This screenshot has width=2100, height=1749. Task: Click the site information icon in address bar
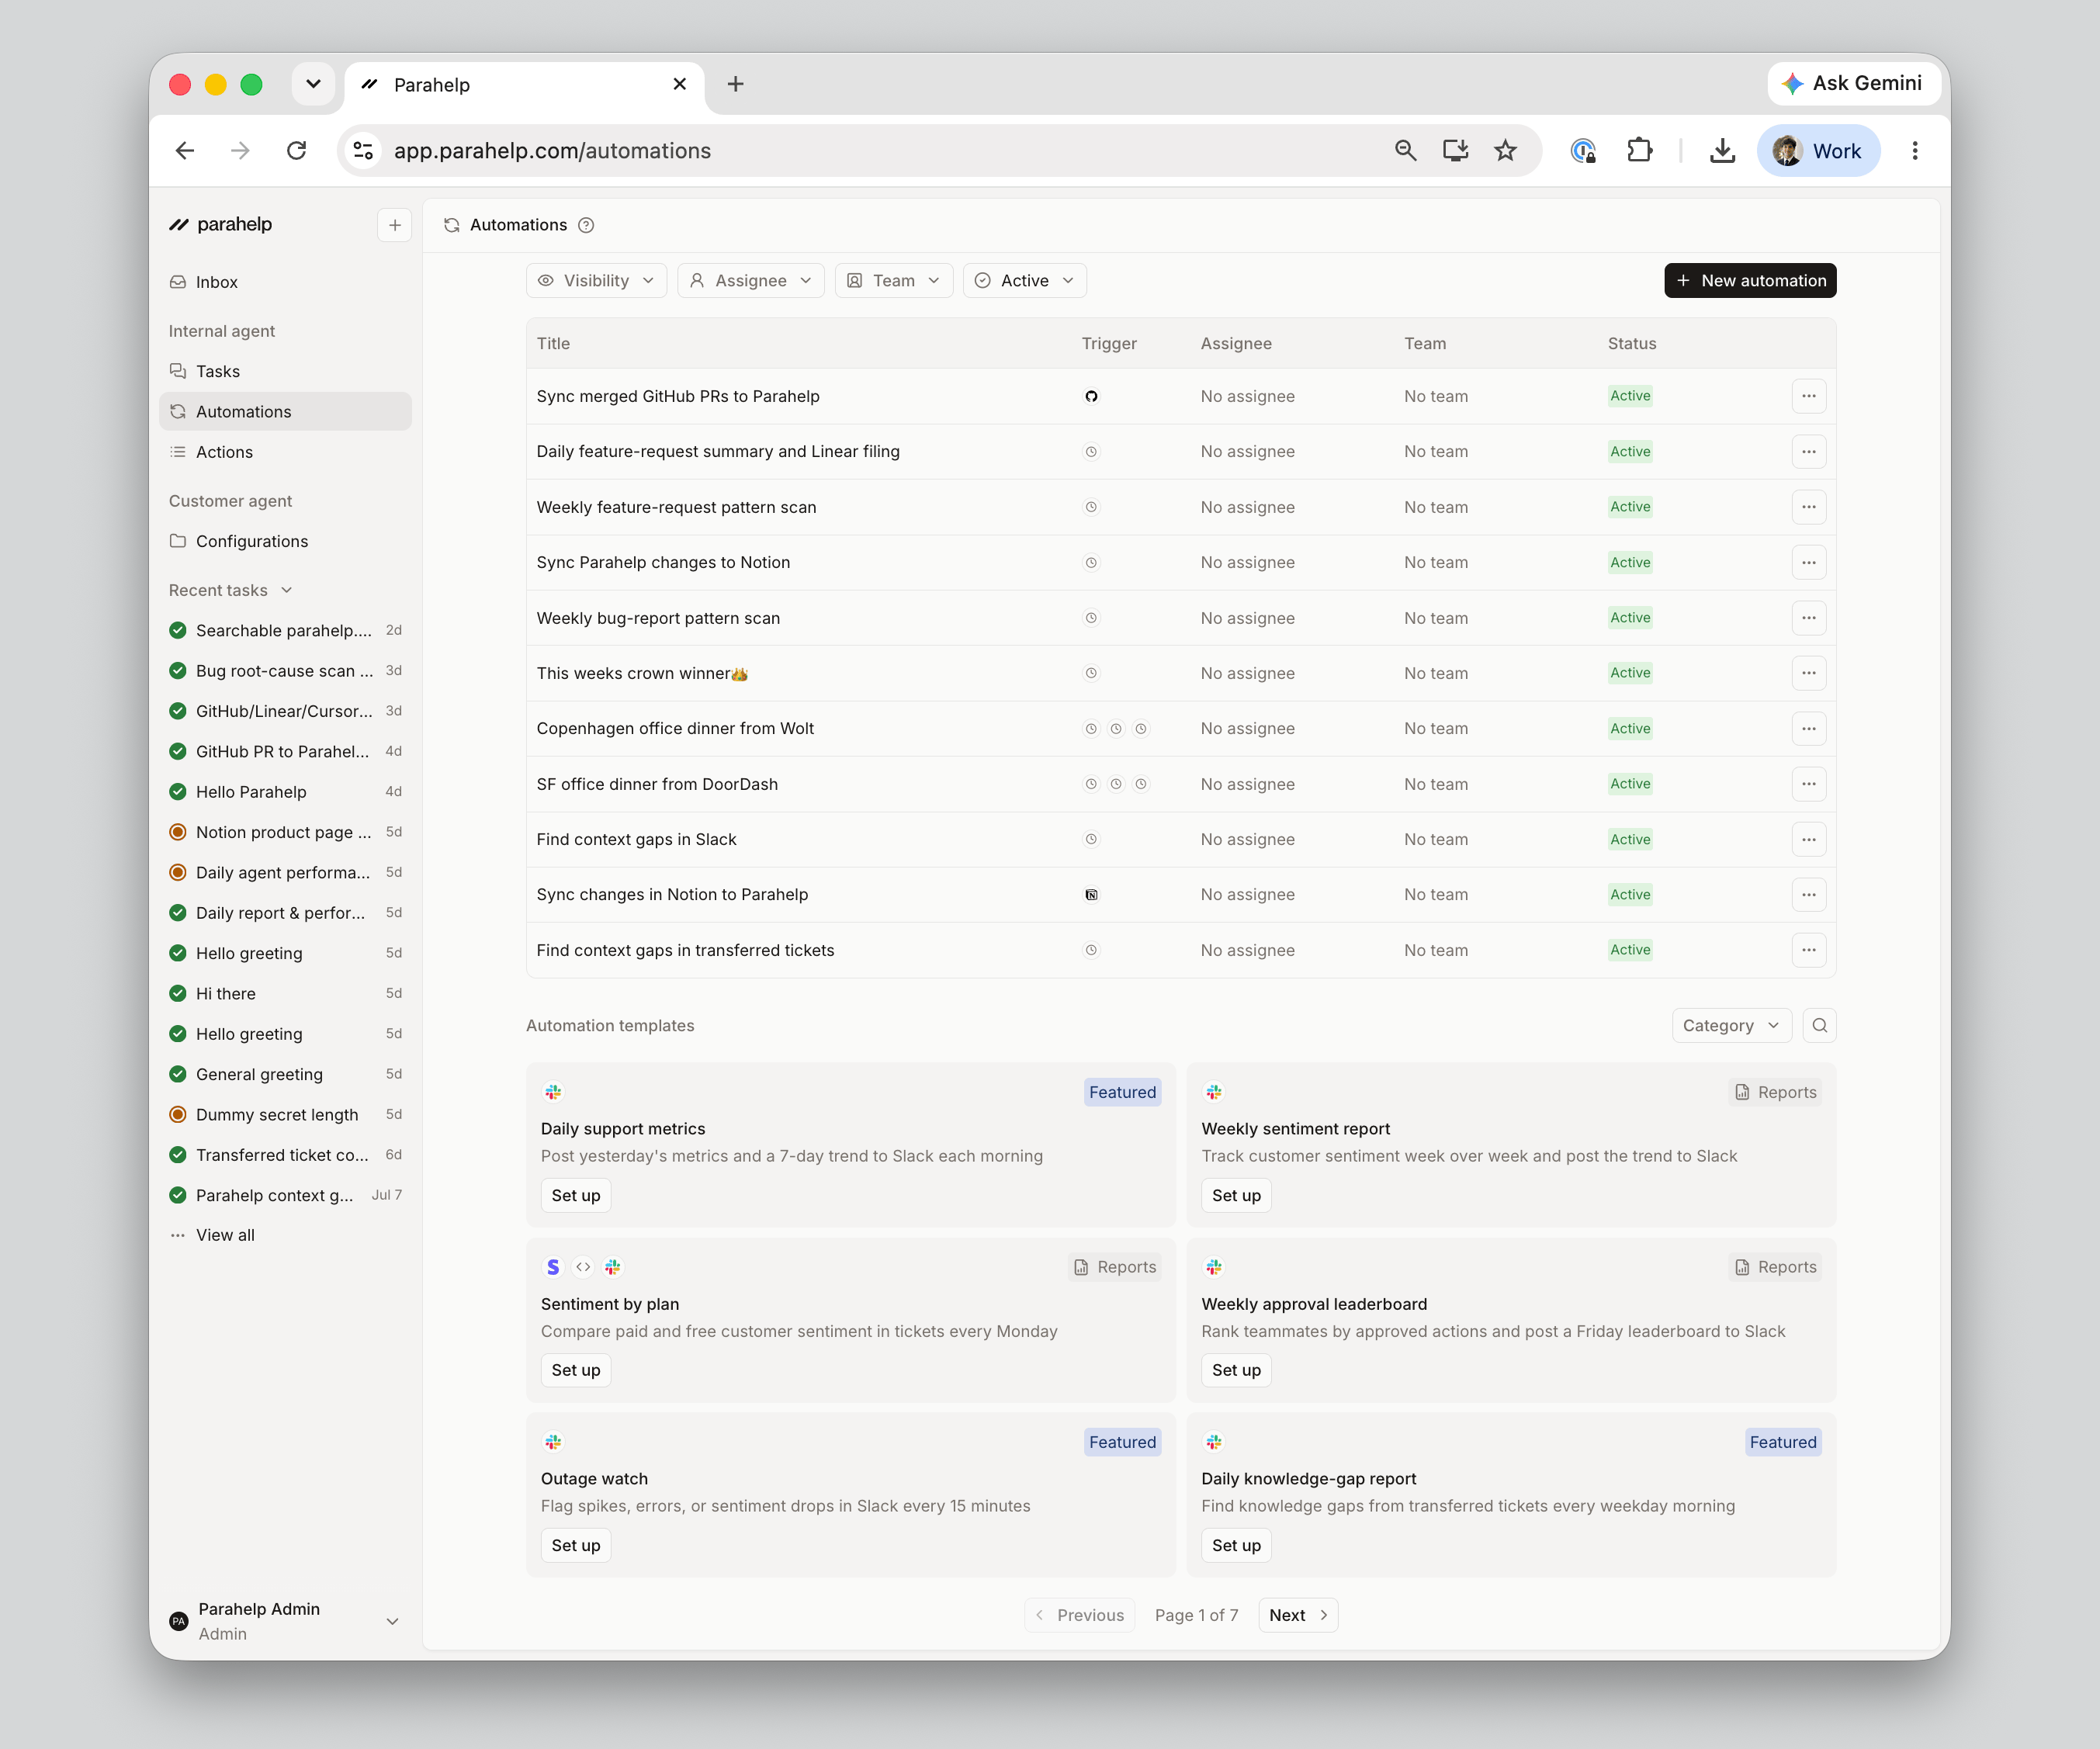point(363,151)
